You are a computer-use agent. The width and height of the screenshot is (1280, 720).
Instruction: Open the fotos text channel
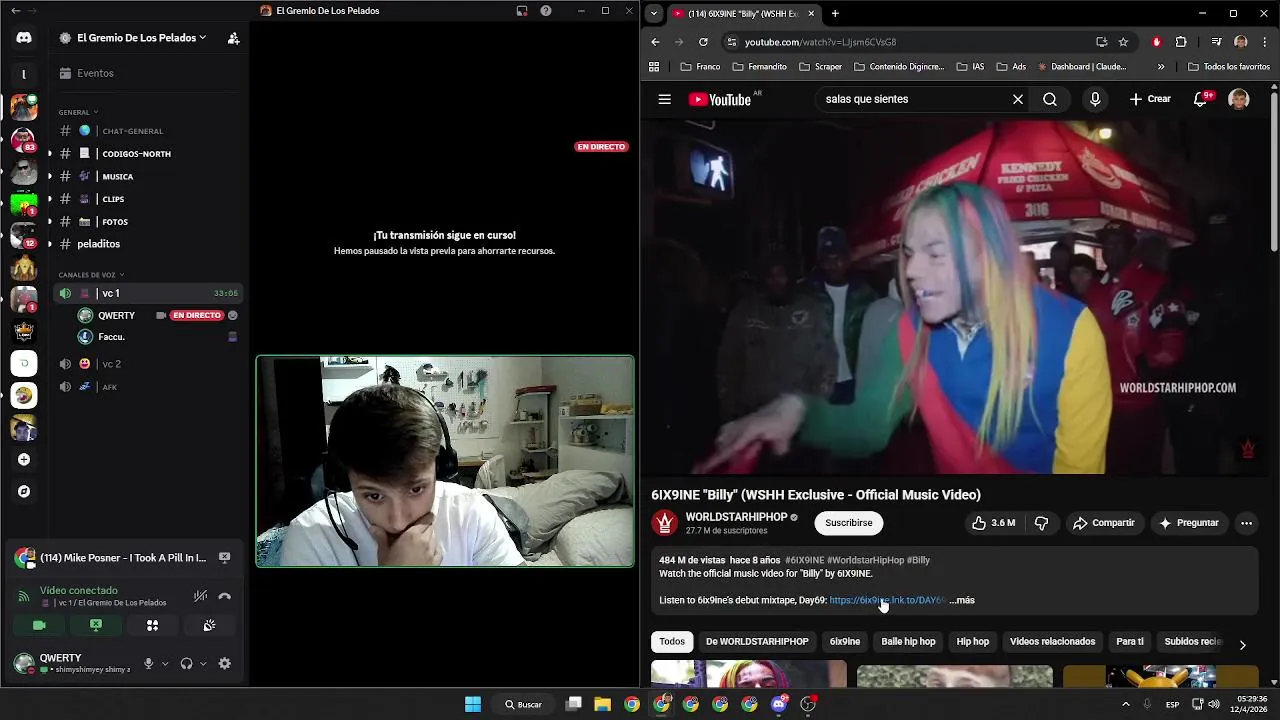pos(148,222)
